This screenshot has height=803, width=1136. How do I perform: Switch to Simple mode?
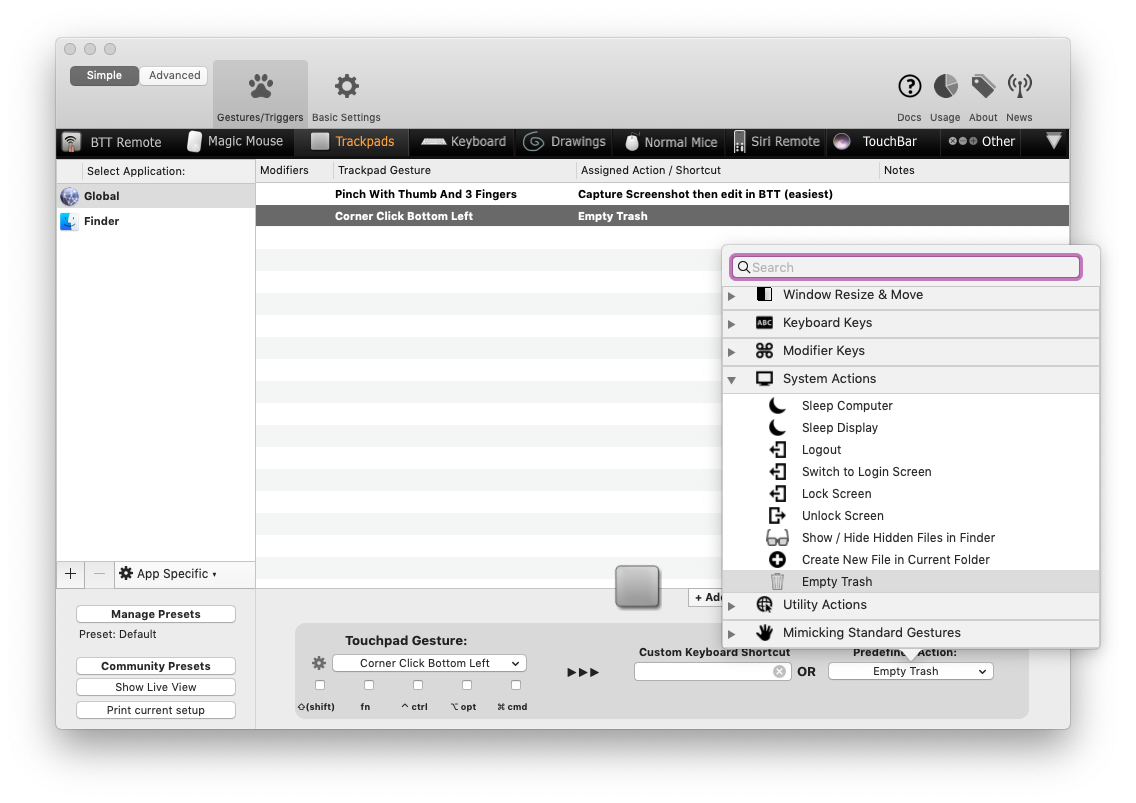(104, 75)
